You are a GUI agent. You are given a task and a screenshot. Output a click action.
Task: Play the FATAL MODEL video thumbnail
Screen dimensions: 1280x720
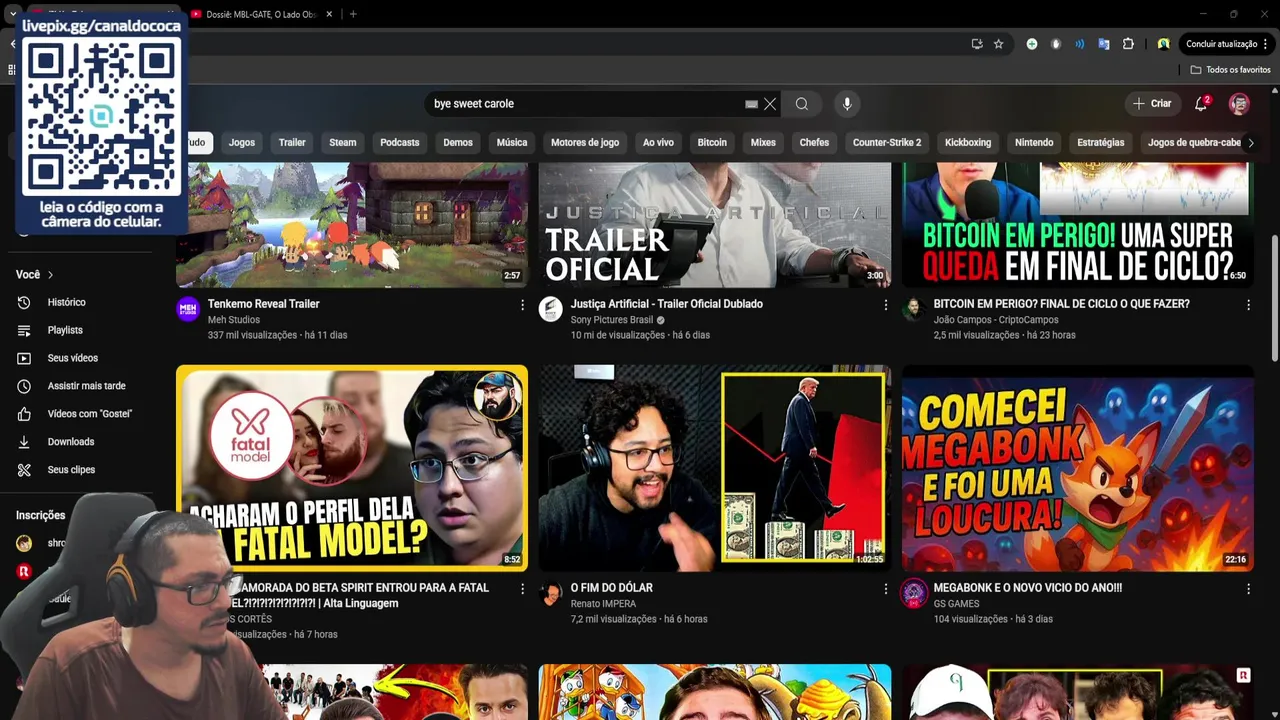pos(352,468)
